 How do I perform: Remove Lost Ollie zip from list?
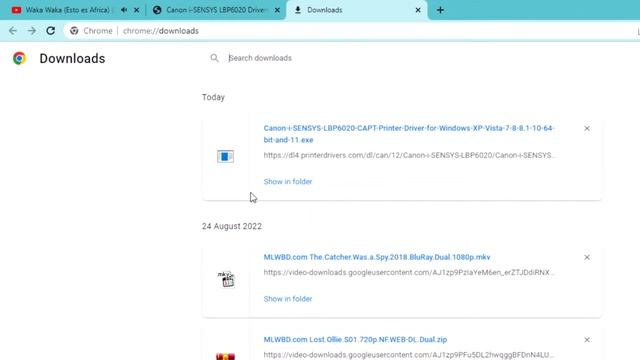[x=587, y=340]
